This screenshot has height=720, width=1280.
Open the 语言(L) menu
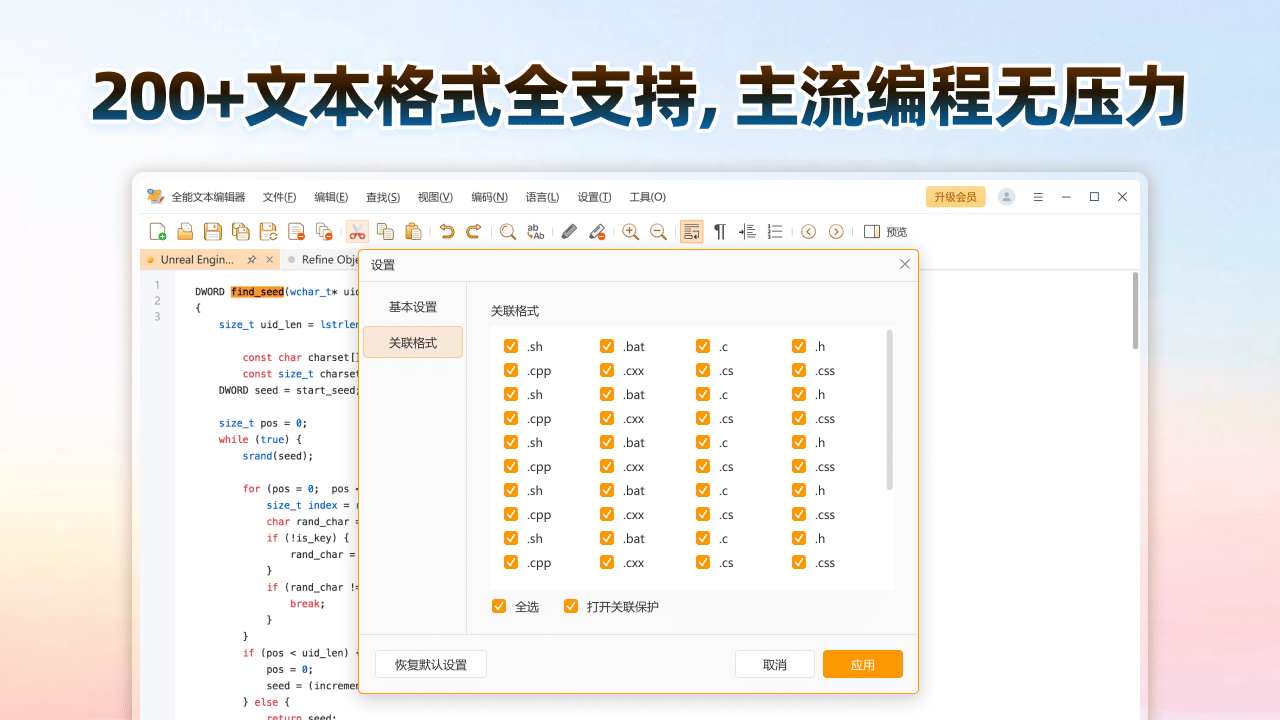542,197
